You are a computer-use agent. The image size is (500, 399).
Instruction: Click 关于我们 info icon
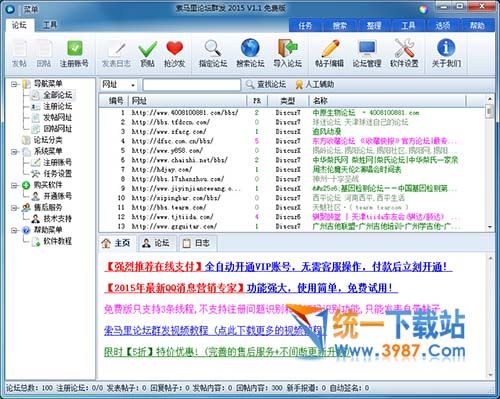[x=446, y=54]
